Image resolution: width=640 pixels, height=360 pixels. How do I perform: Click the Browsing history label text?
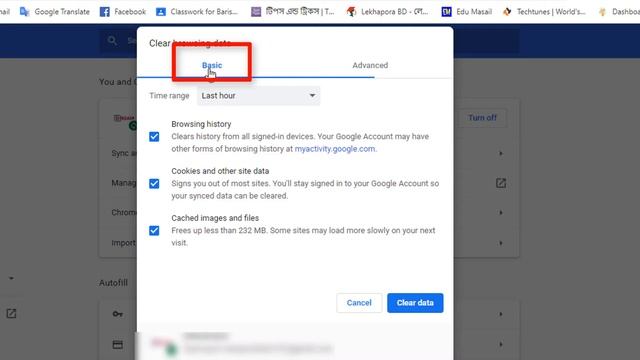click(201, 124)
